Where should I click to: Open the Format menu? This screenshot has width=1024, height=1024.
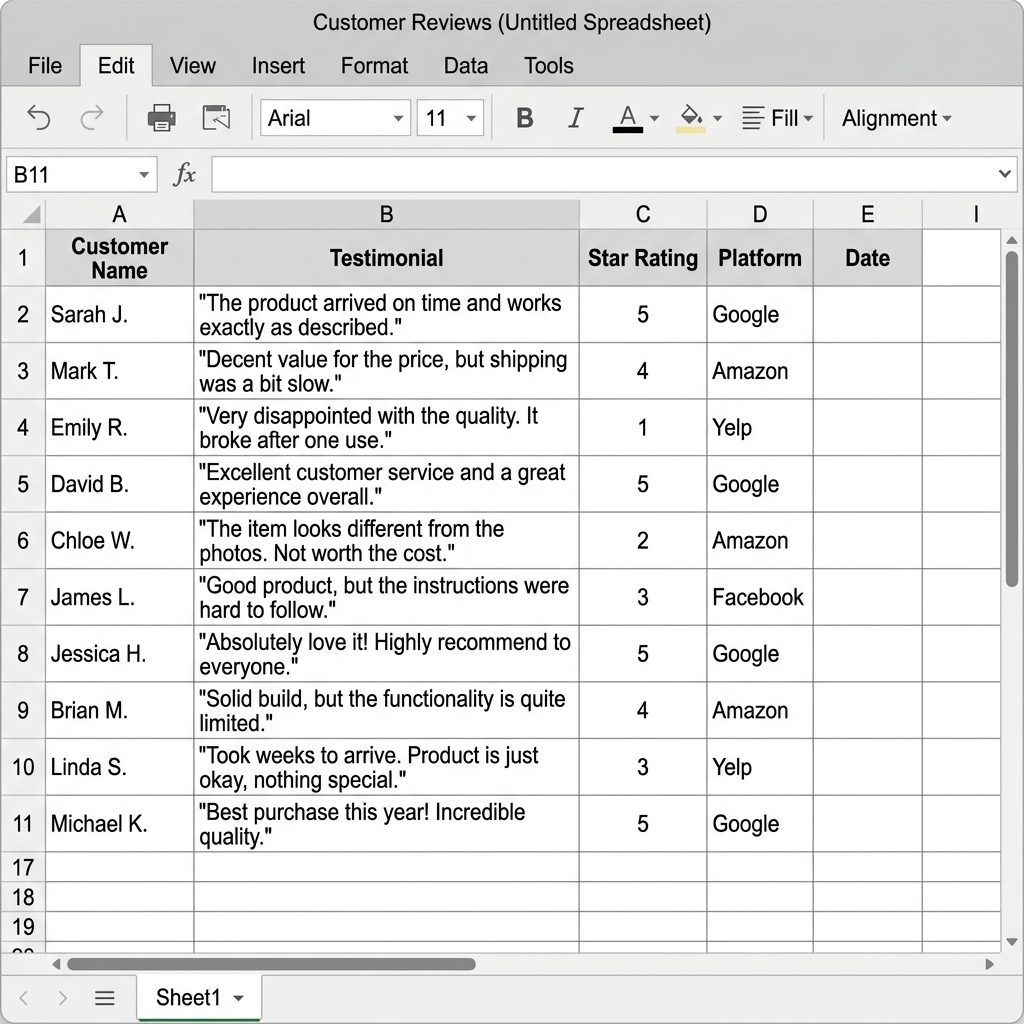(x=374, y=66)
